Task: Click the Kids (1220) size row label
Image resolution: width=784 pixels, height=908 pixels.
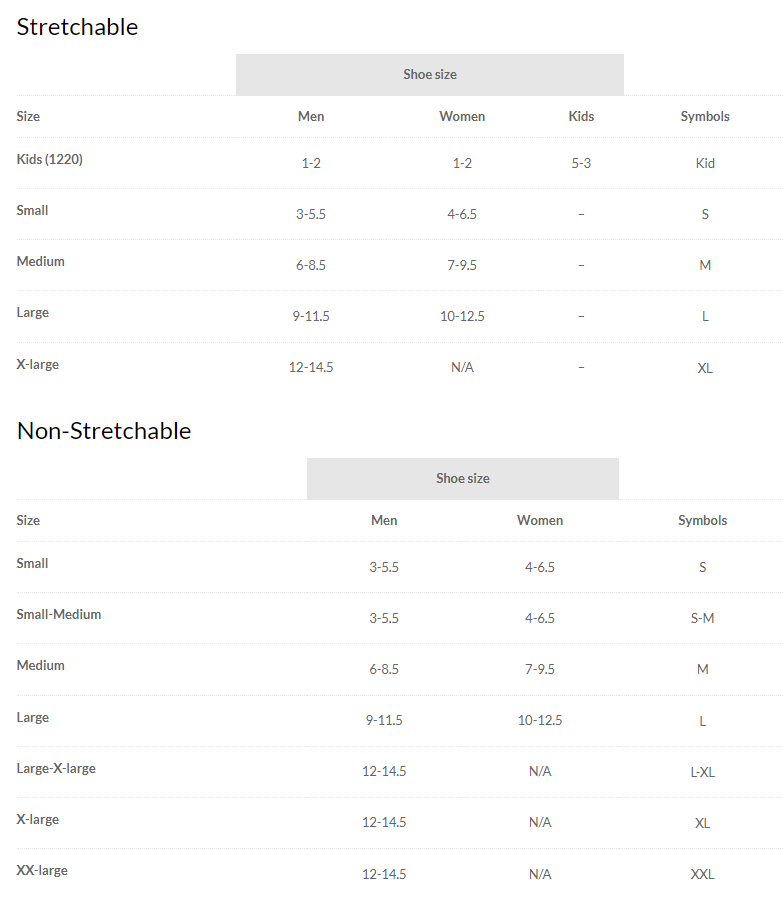Action: click(50, 159)
